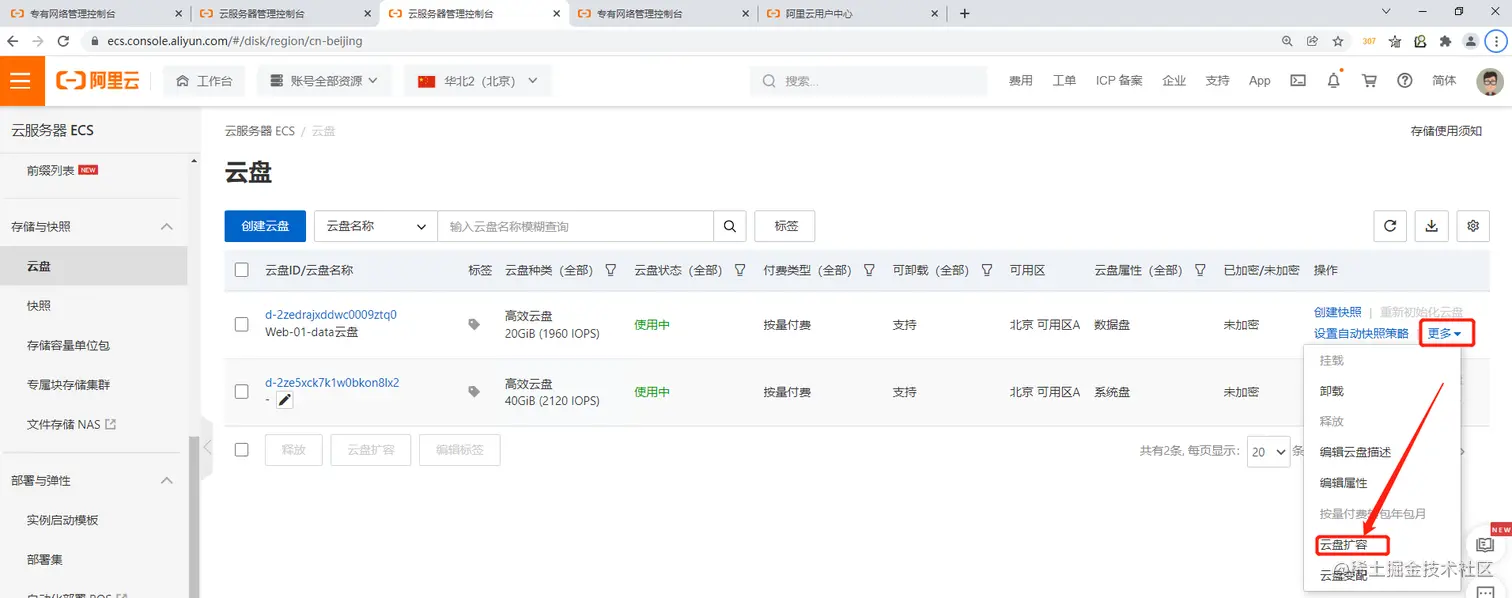Viewport: 1512px width, 598px height.
Task: Open the 工单 menu
Action: point(1064,81)
